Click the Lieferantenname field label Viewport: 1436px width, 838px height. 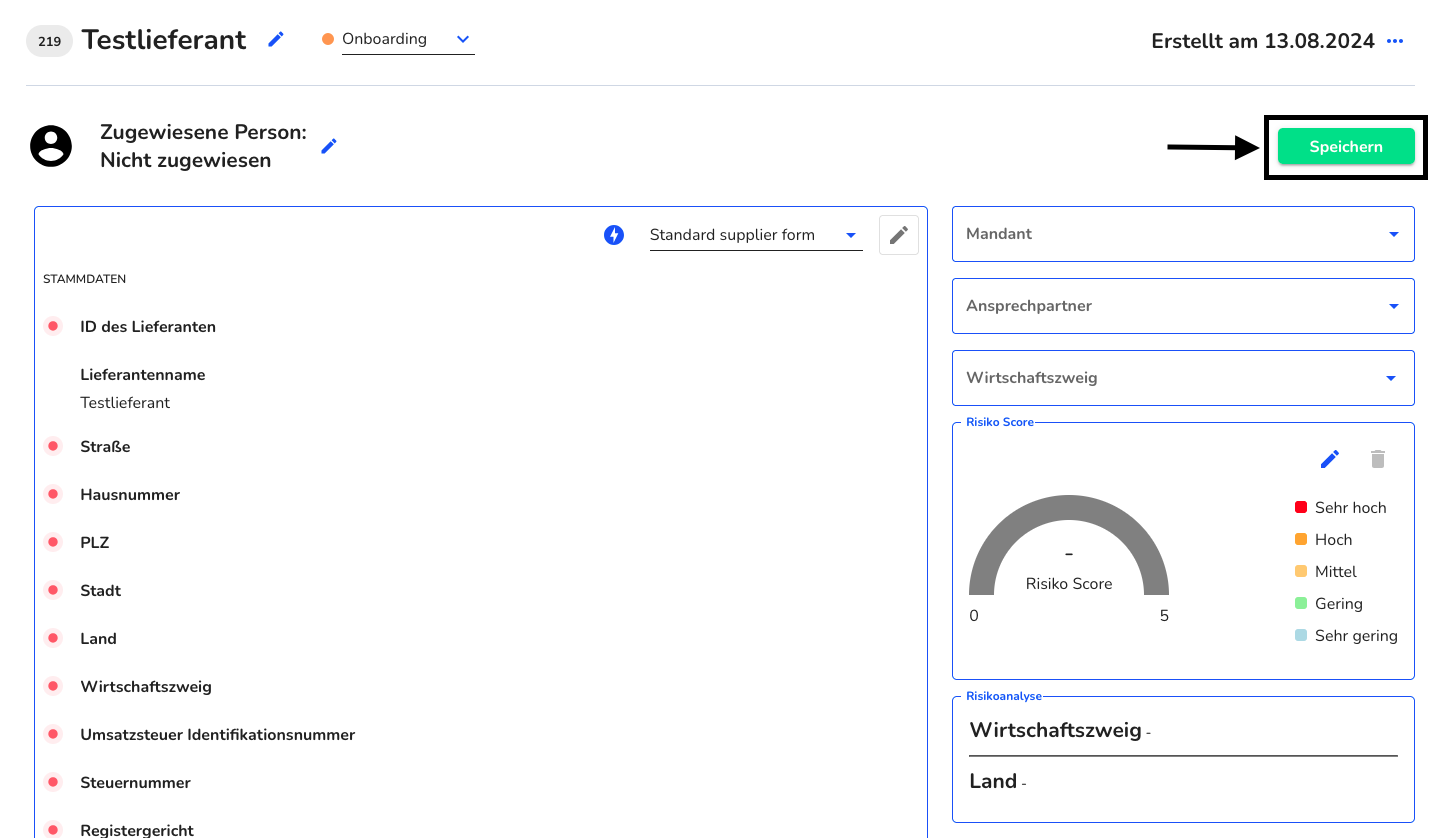[x=143, y=375]
